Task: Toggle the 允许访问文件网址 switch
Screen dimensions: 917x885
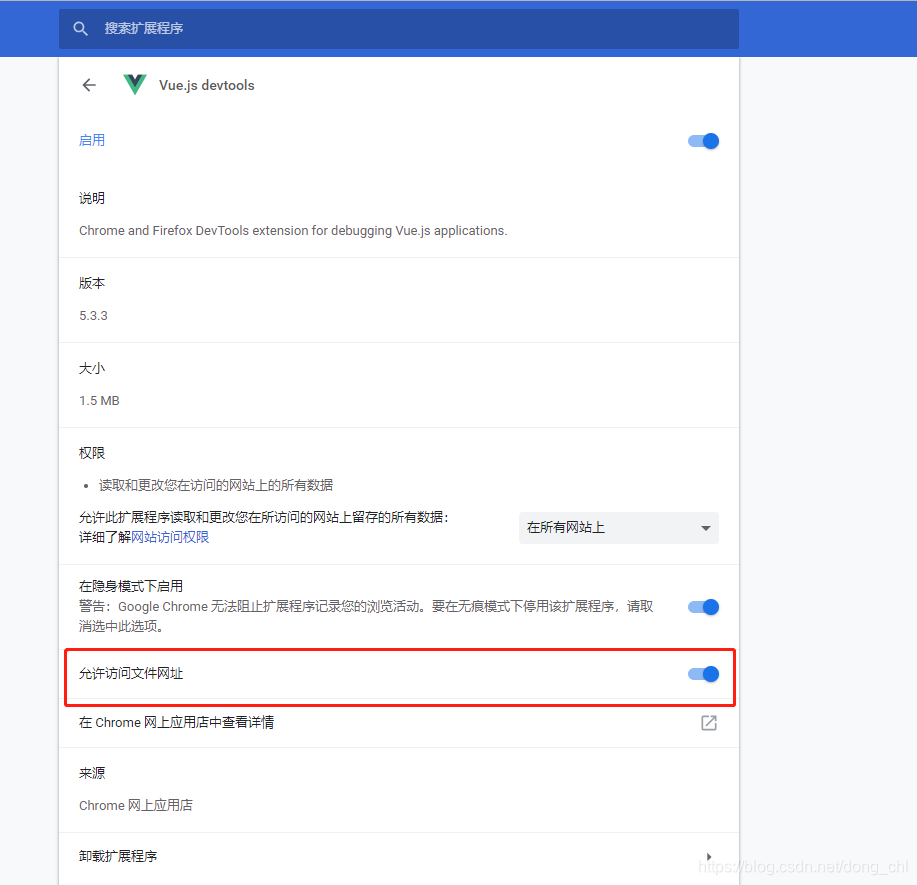Action: coord(703,674)
